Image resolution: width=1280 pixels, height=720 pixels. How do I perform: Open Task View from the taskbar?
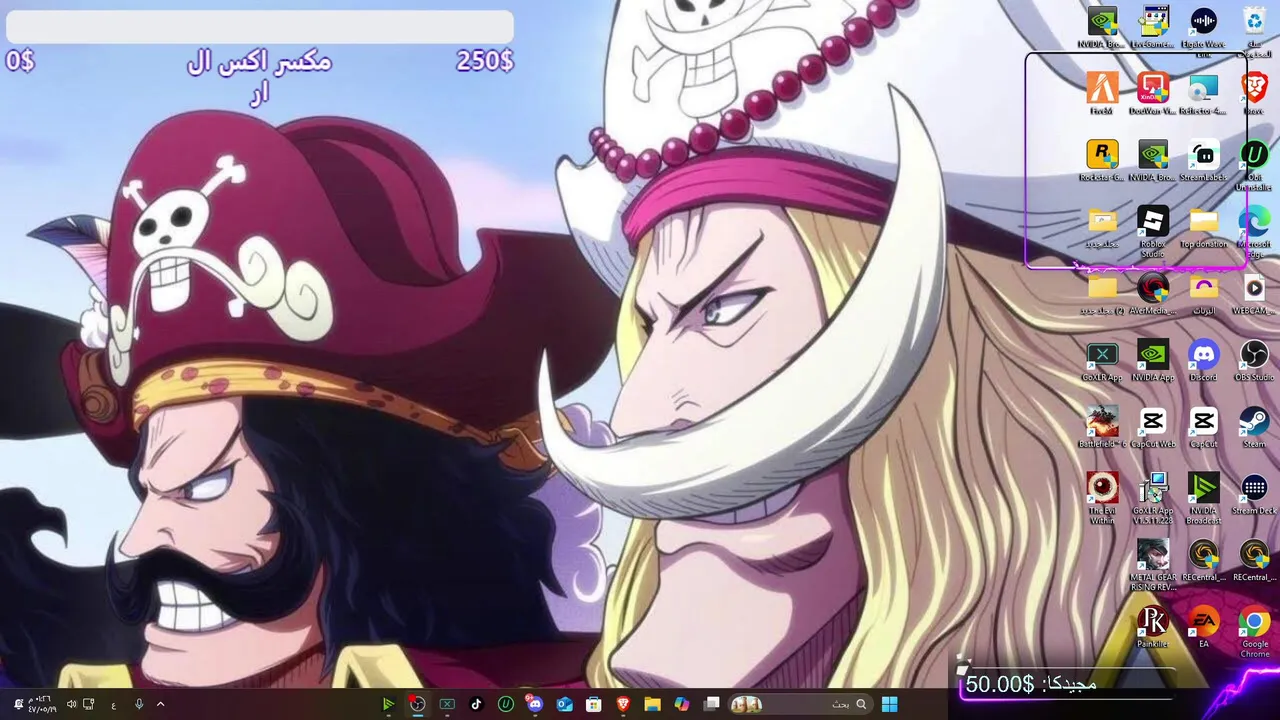(712, 704)
